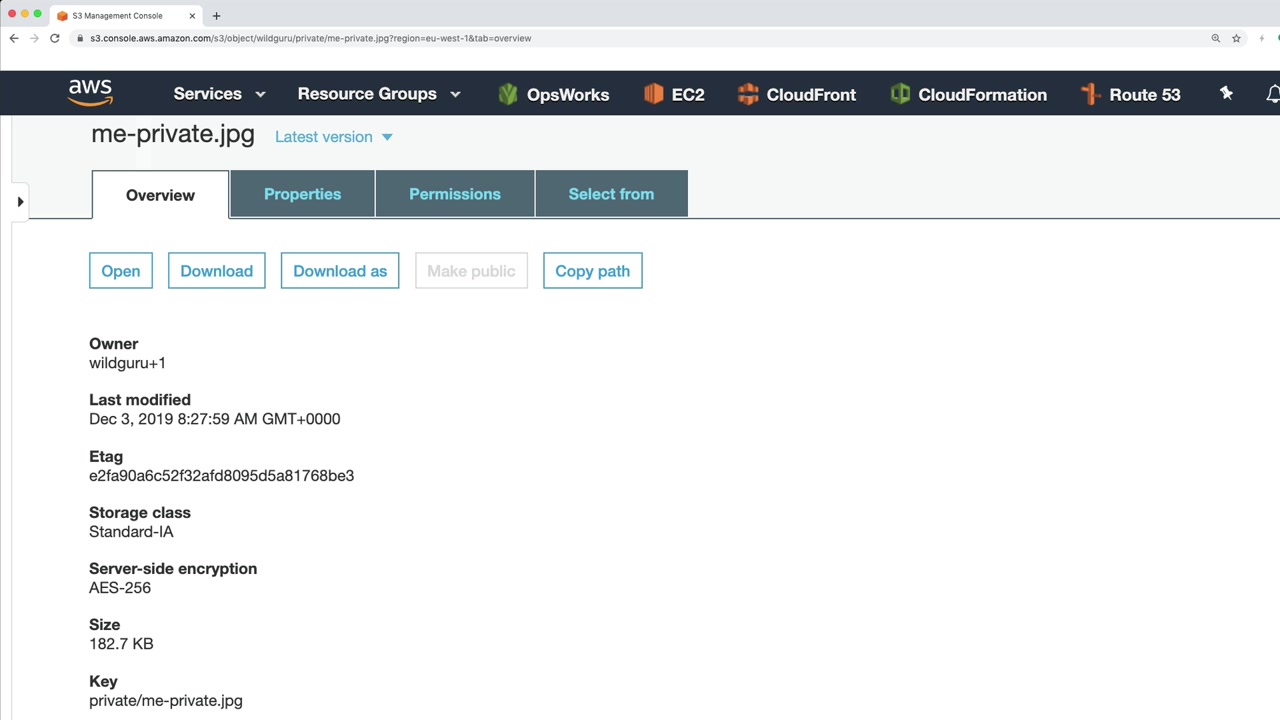Click the key value private/me-private.jpg
The height and width of the screenshot is (720, 1280).
point(166,701)
